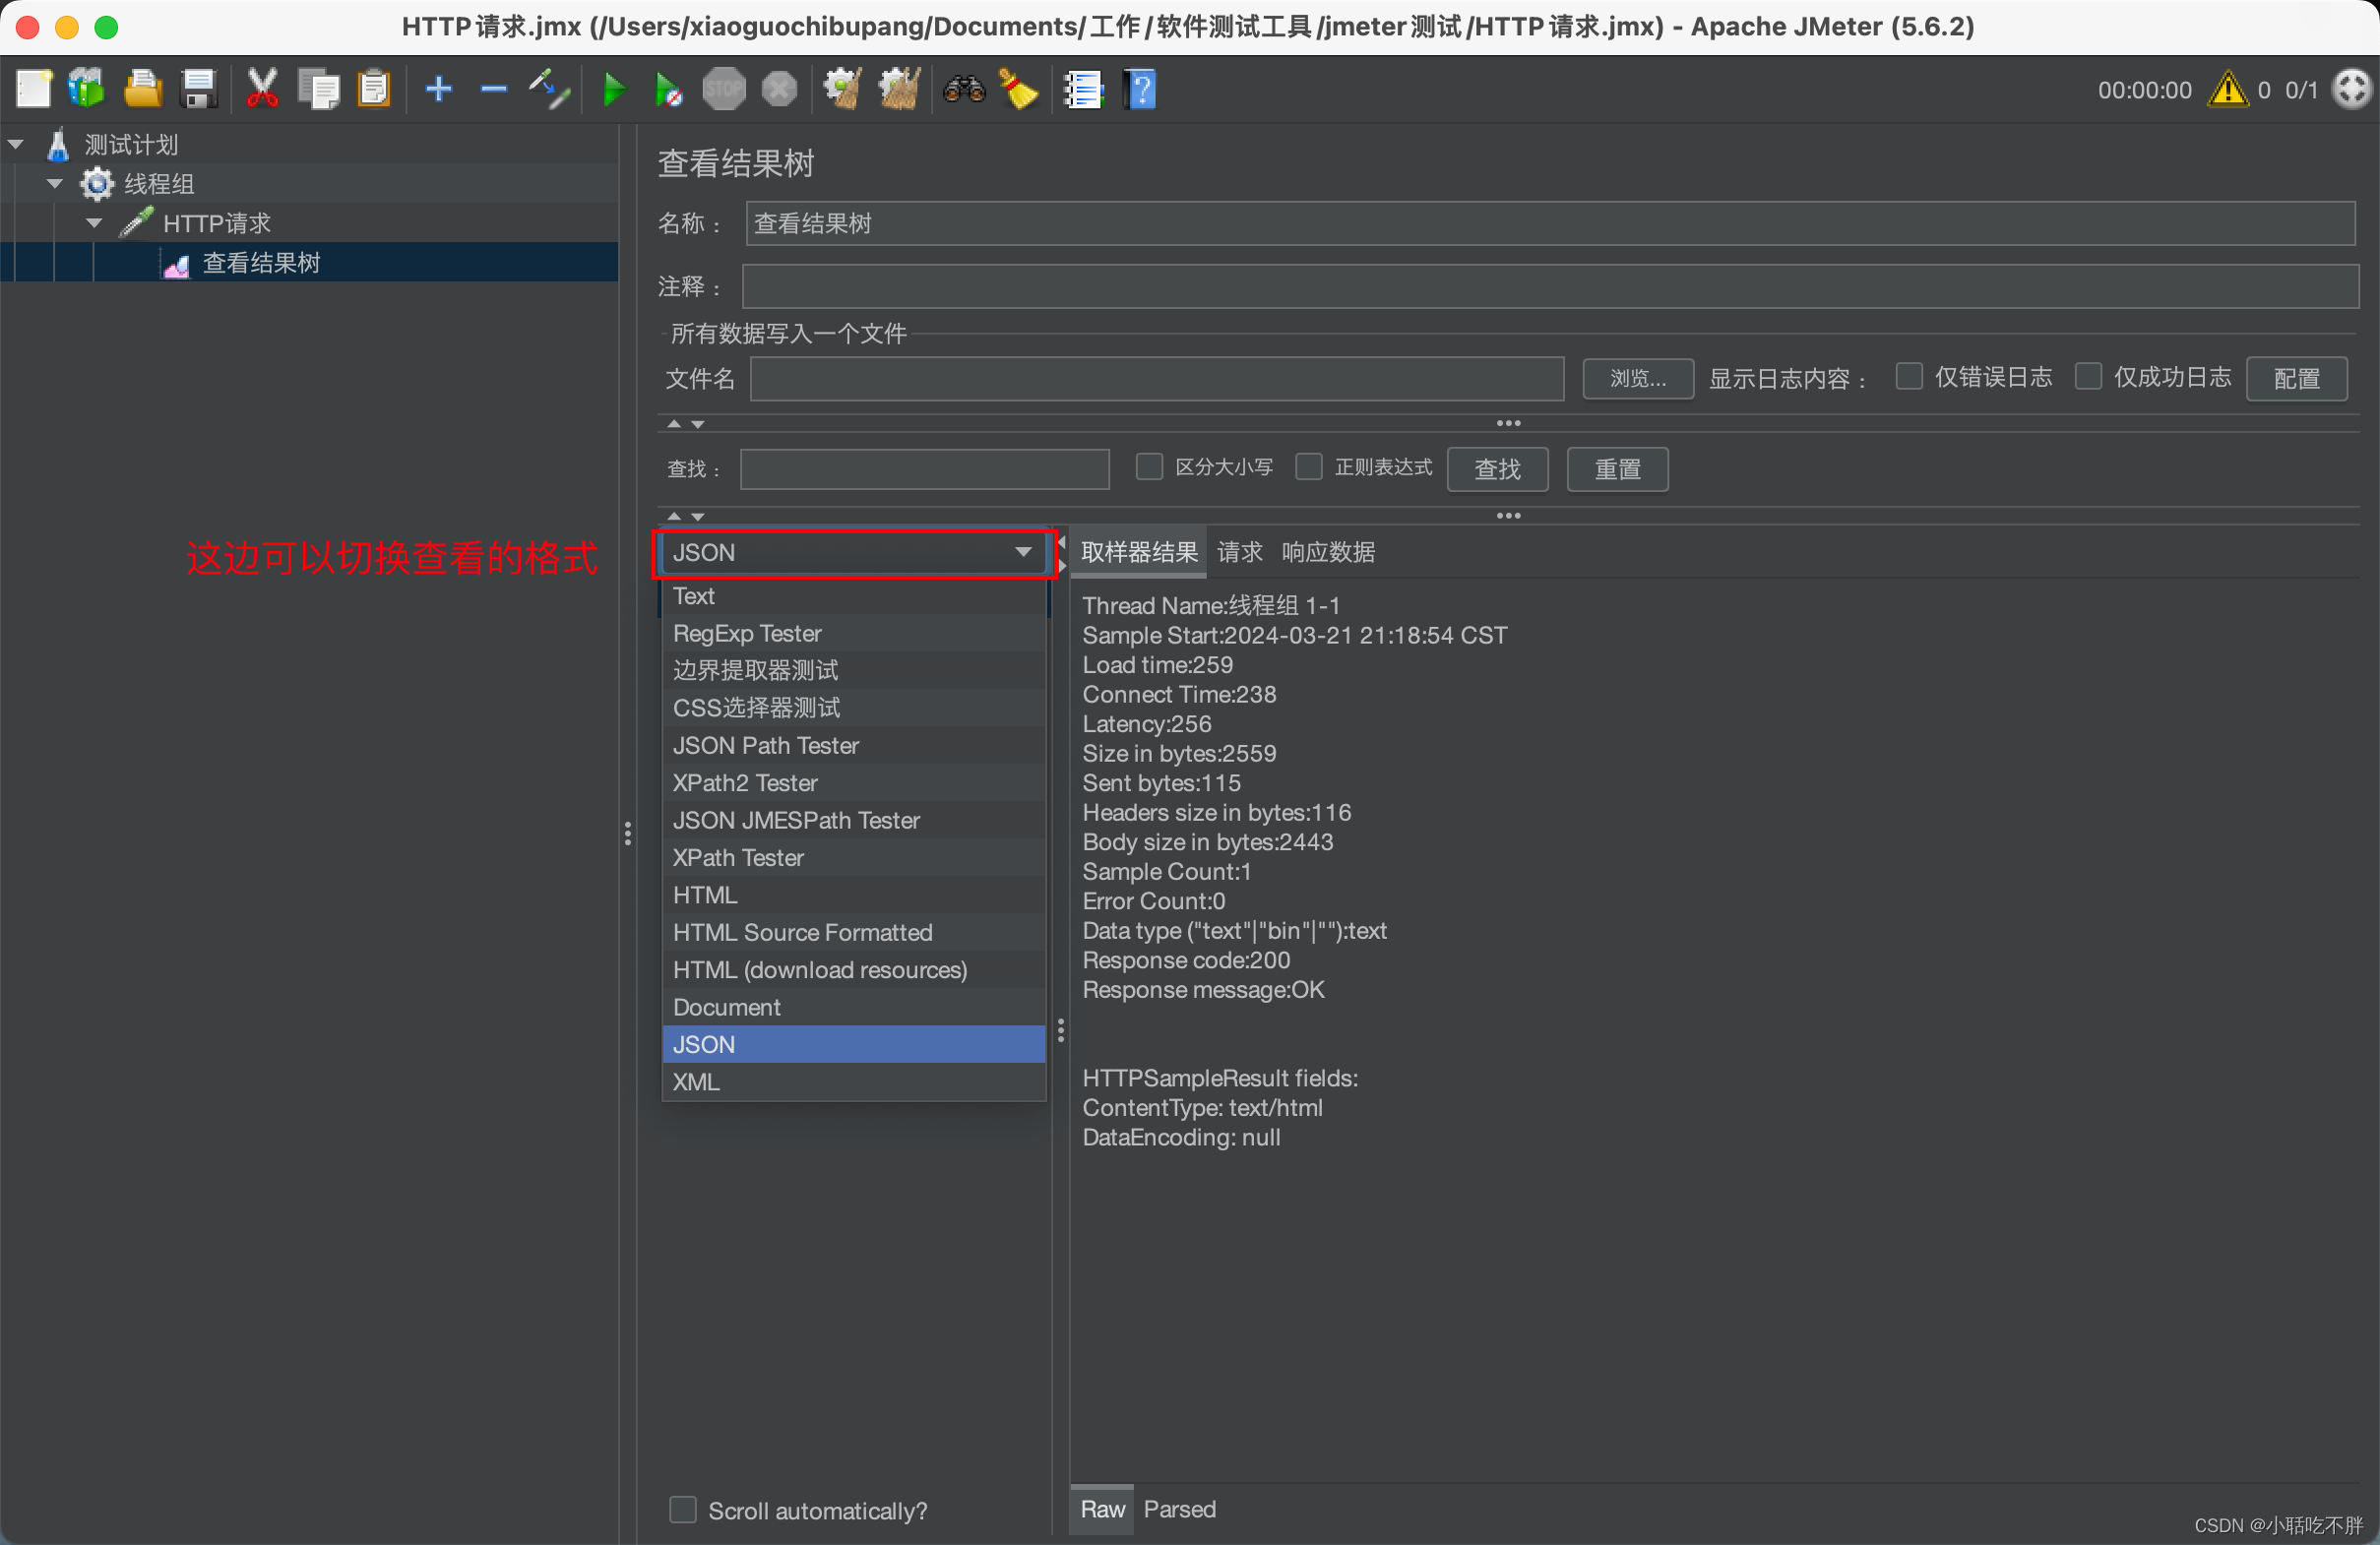Choose HTML Source Formatted option
The height and width of the screenshot is (1545, 2380).
tap(853, 933)
